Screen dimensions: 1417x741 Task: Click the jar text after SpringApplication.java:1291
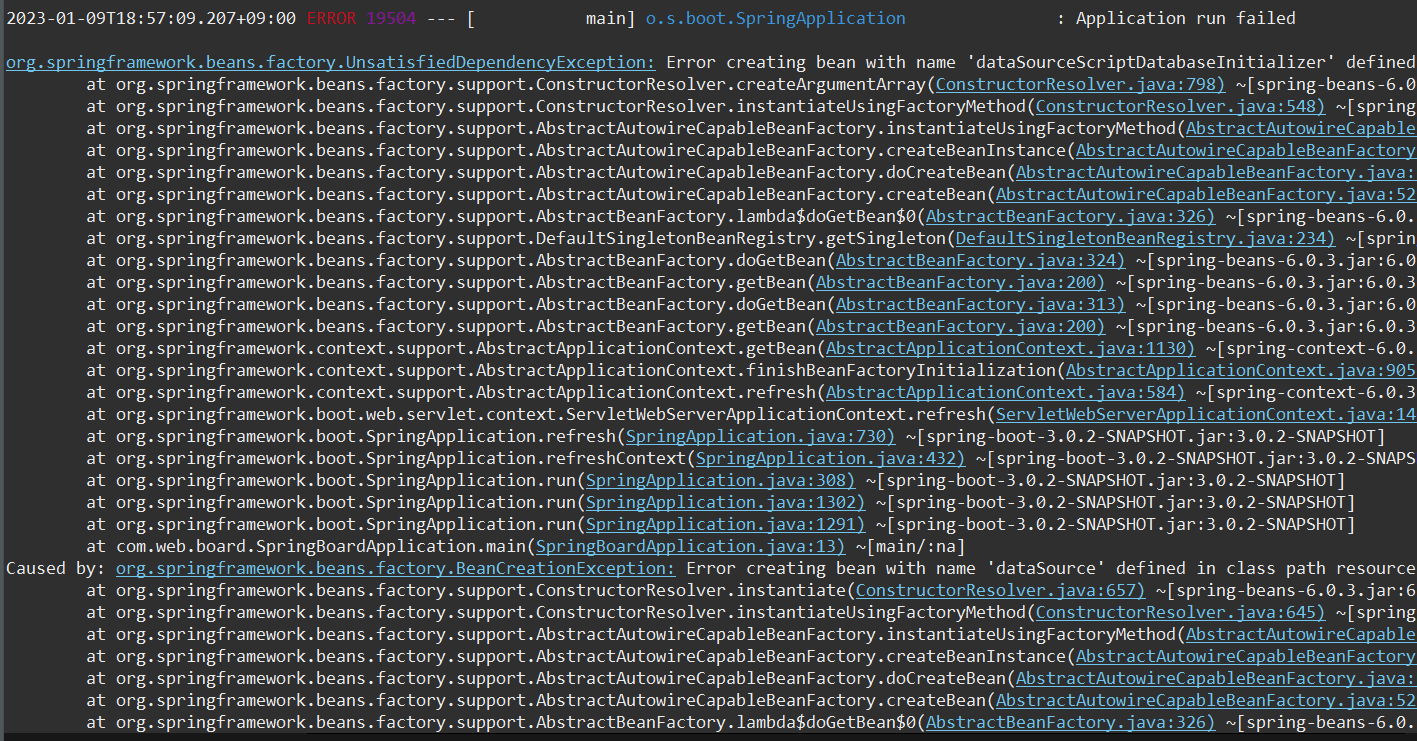[x=1115, y=524]
